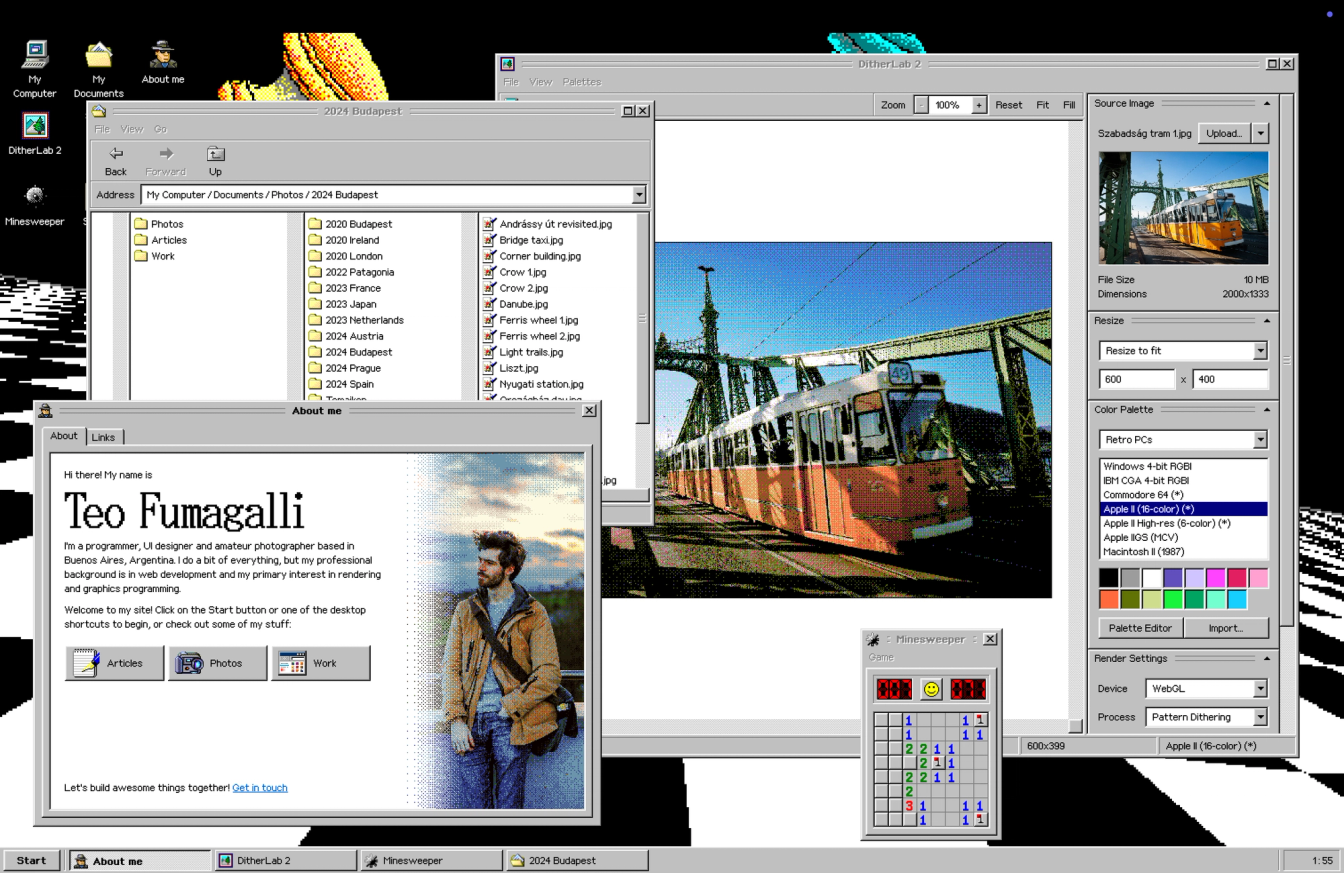
Task: Pick the magenta color swatch
Action: pyautogui.click(x=1216, y=578)
